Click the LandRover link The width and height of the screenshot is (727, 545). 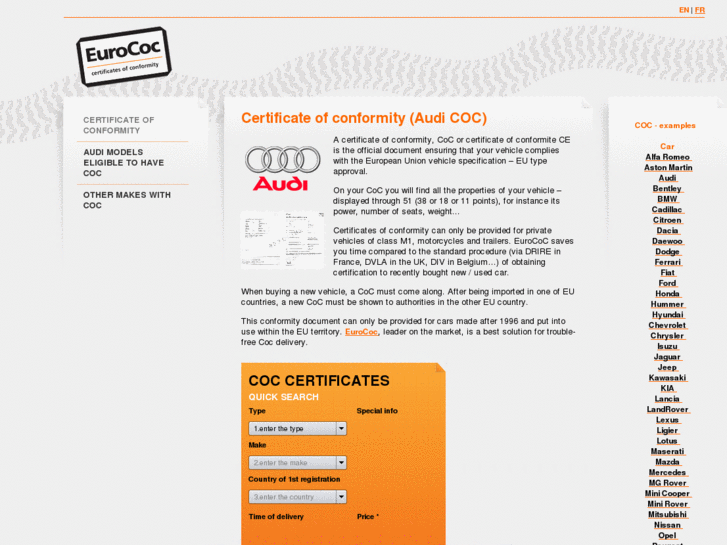[668, 410]
